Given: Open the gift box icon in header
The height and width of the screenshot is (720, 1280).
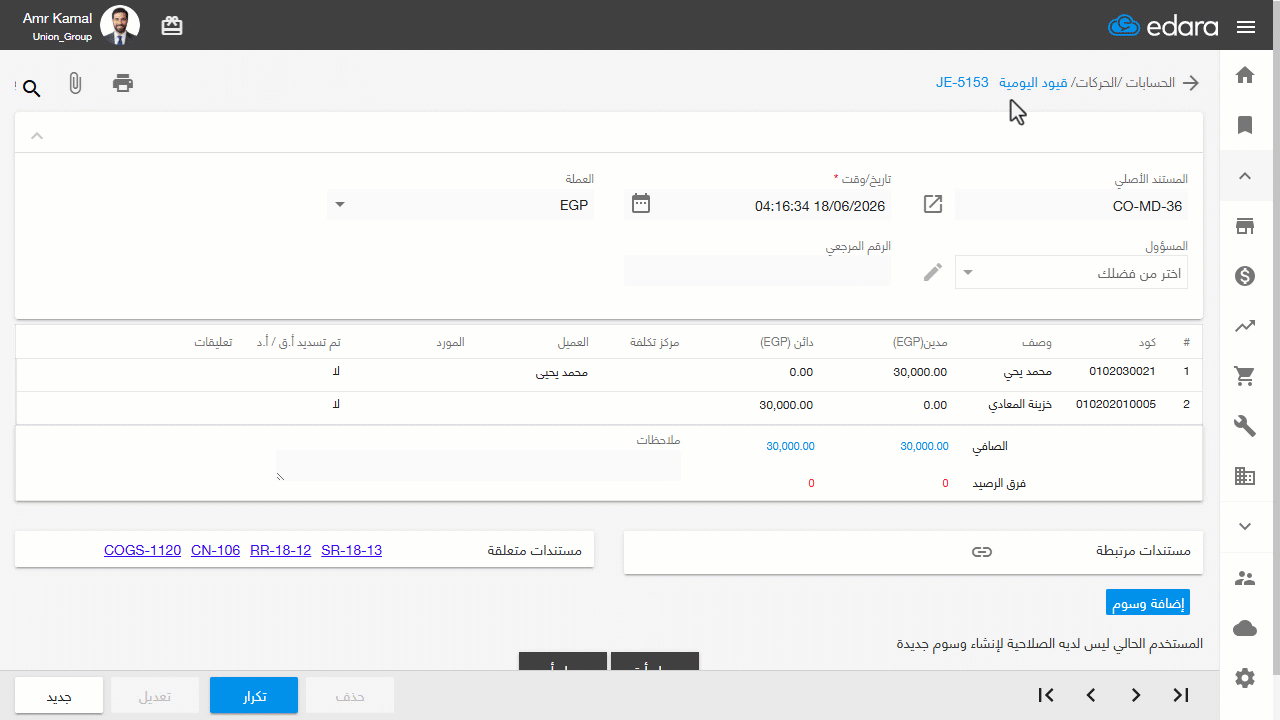Looking at the screenshot, I should (172, 26).
